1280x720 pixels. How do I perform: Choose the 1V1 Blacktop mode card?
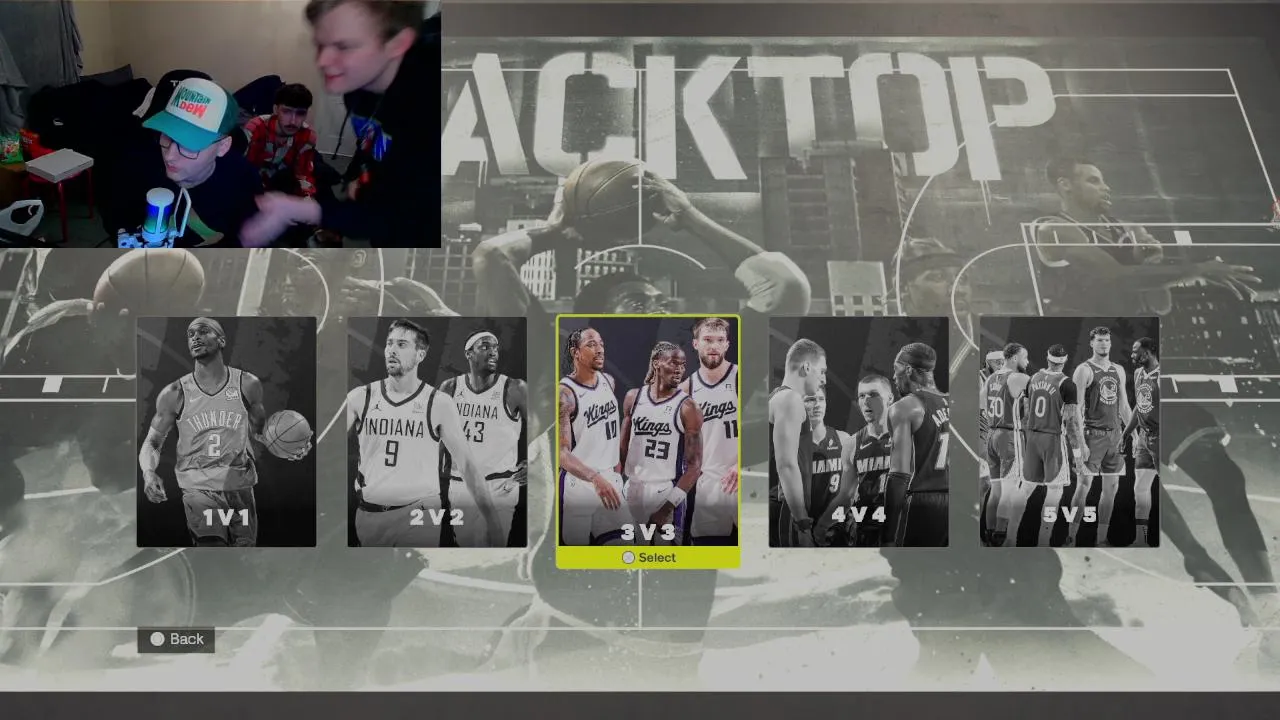(x=226, y=432)
